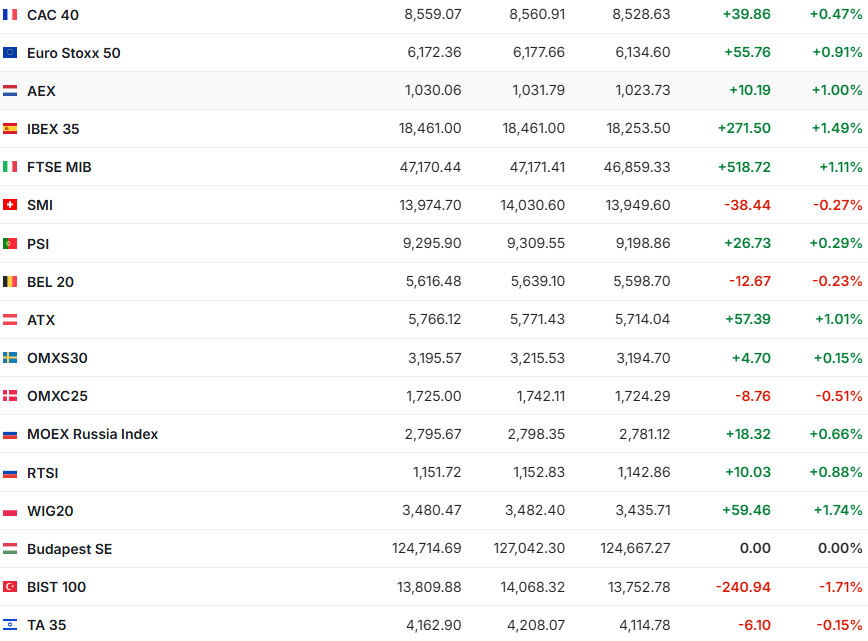Click the Portugal flag icon next to PSI
This screenshot has width=868, height=641.
pos(10,244)
